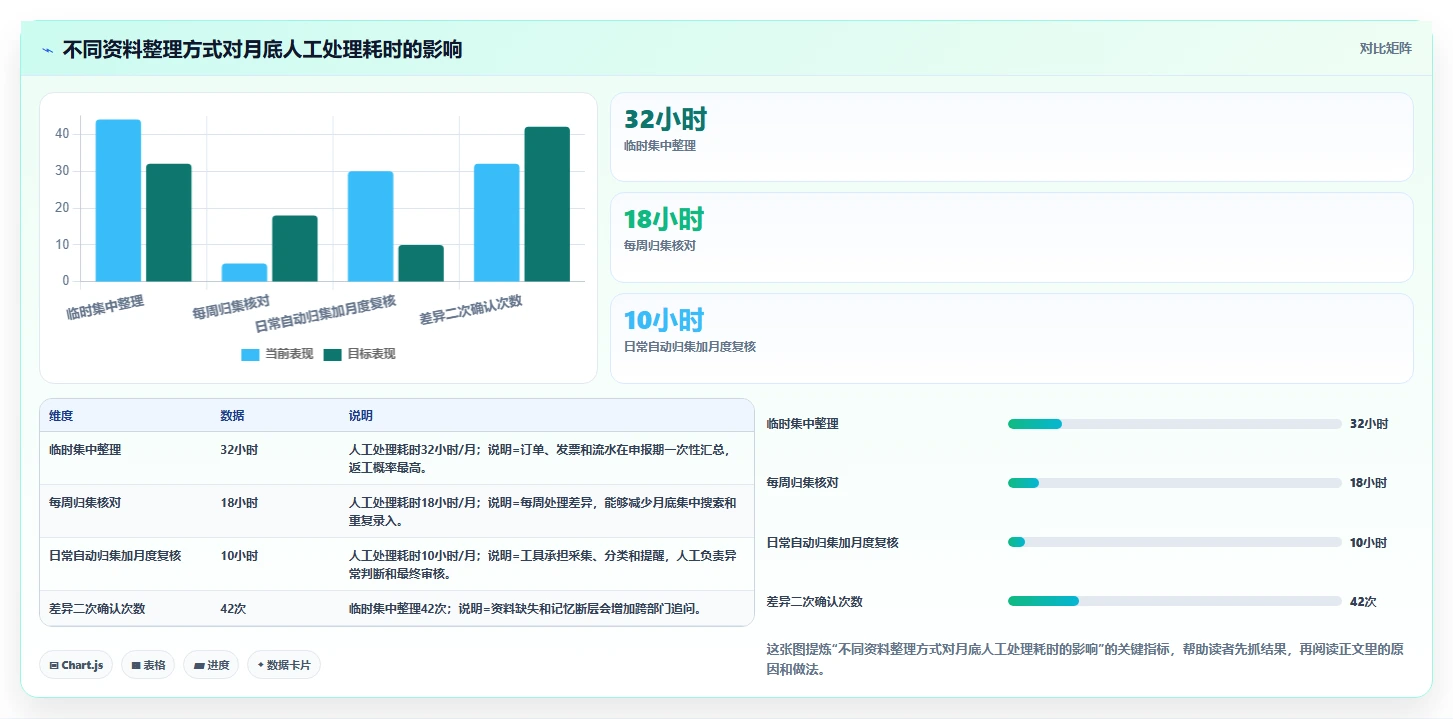Viewport: 1453px width, 719px height.
Task: Click the 日常自动归集加月度复核 progress bar
Action: [1174, 542]
